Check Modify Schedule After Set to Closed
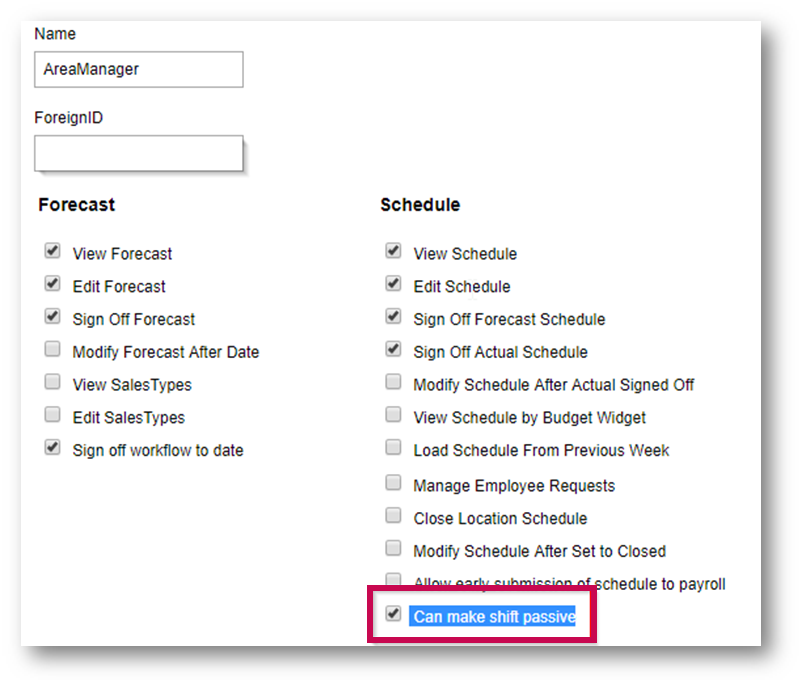 coord(394,550)
